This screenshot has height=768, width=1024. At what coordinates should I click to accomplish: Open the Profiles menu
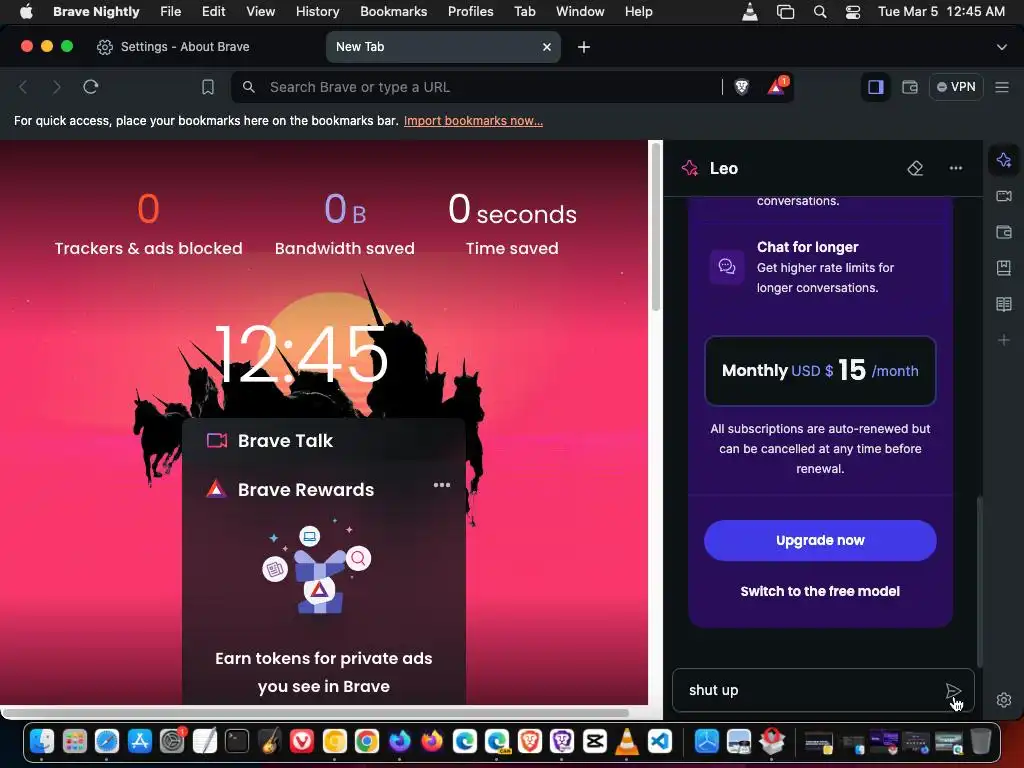tap(470, 11)
